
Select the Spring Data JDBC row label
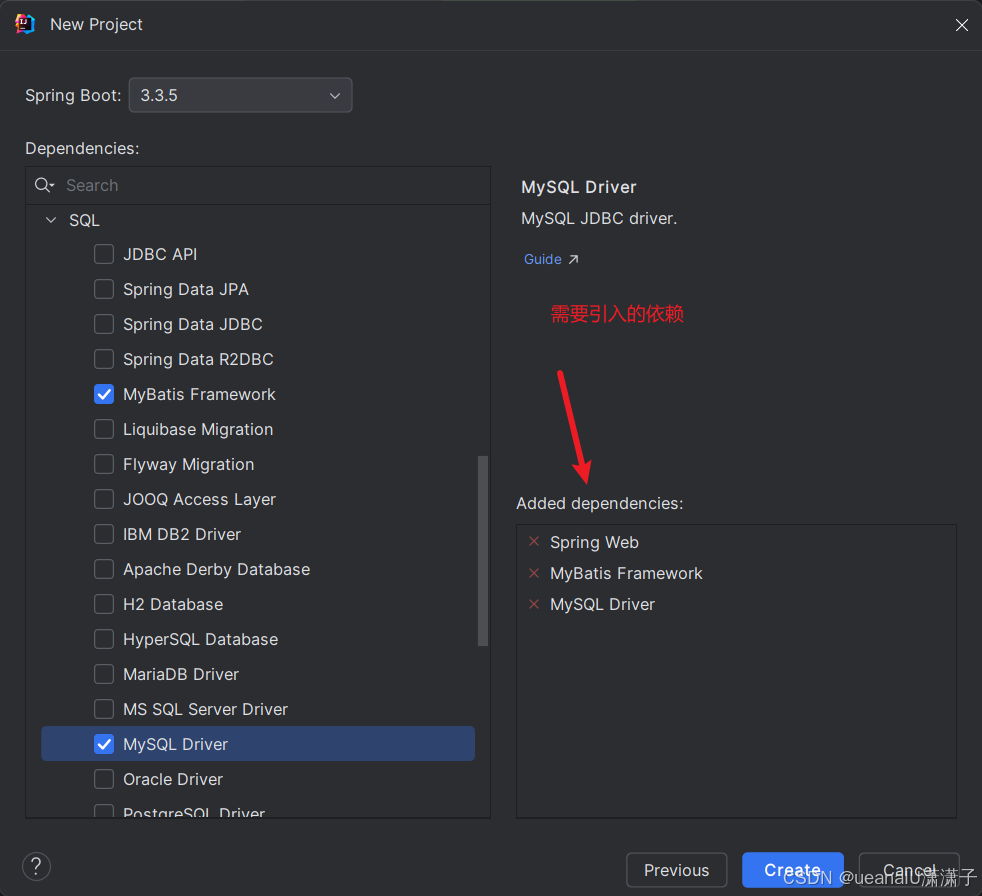pyautogui.click(x=193, y=324)
